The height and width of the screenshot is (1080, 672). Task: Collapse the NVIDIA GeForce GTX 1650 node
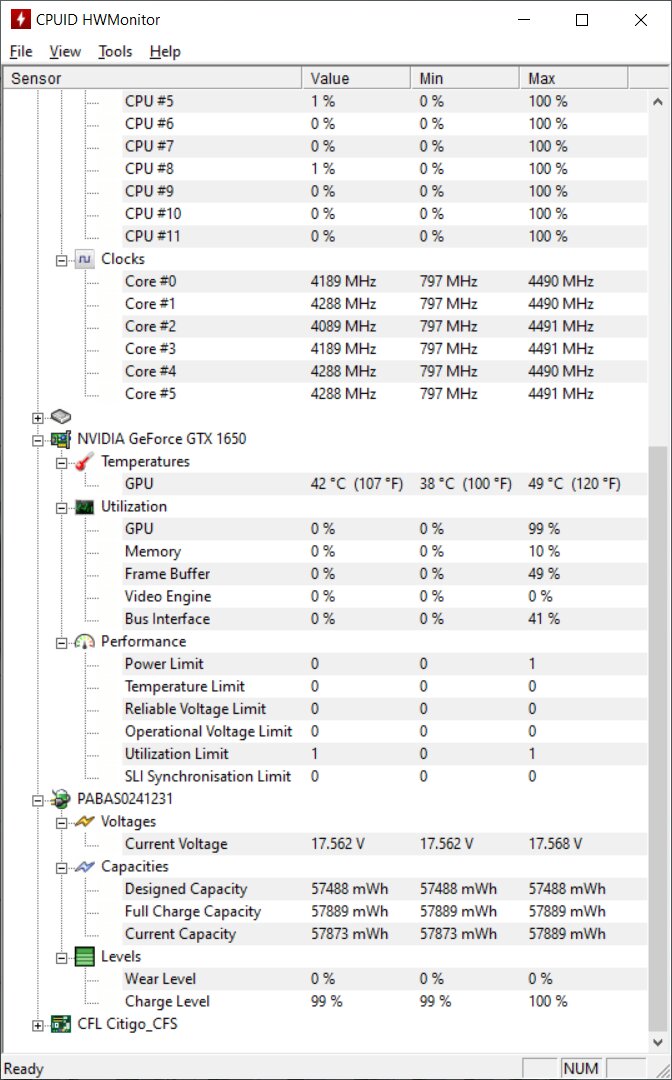click(38, 439)
